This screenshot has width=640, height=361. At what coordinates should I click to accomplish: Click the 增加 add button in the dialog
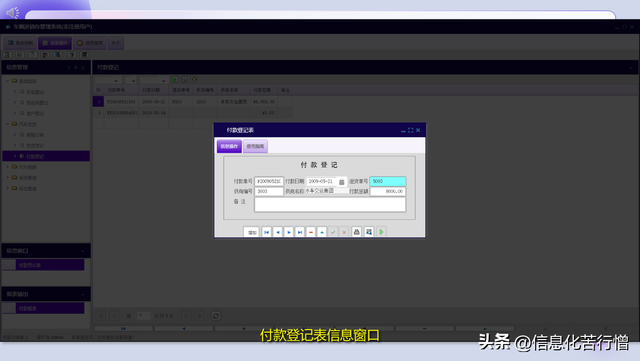(x=251, y=232)
